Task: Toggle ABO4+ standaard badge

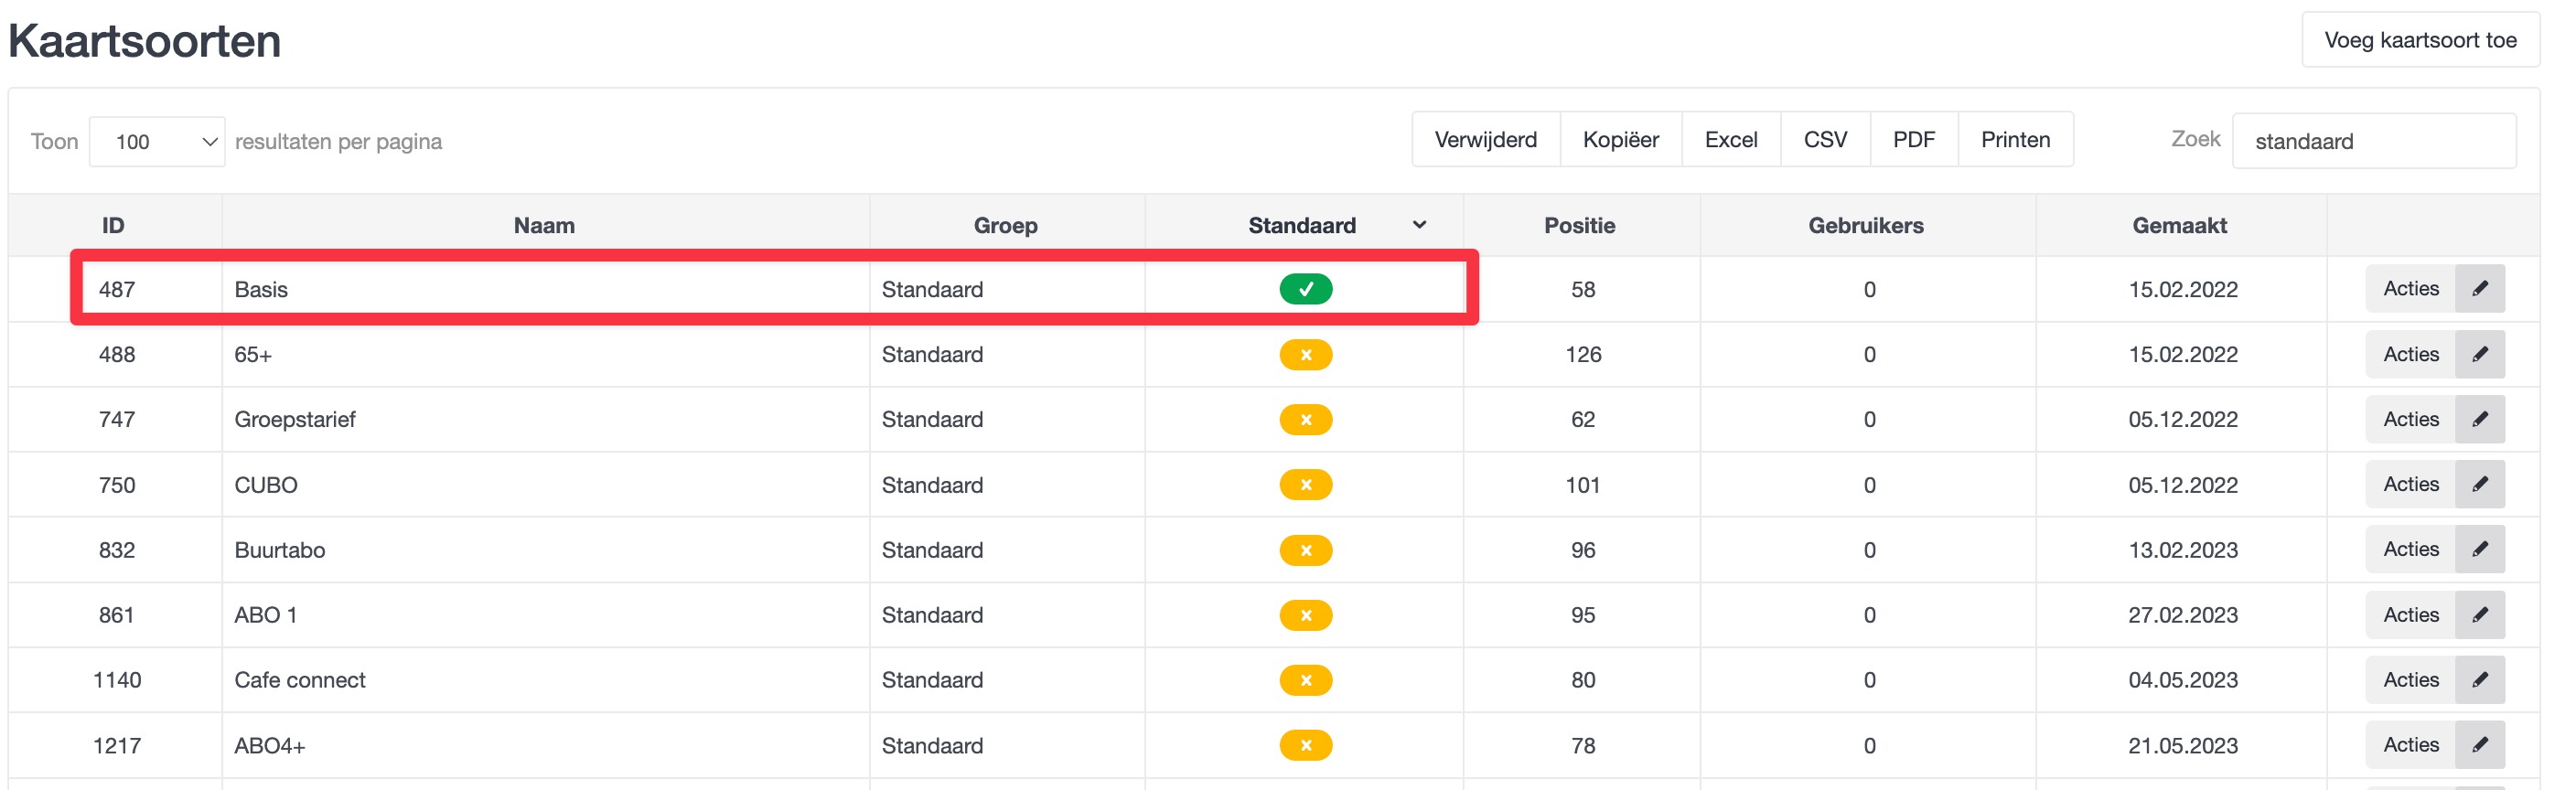Action: (1305, 745)
